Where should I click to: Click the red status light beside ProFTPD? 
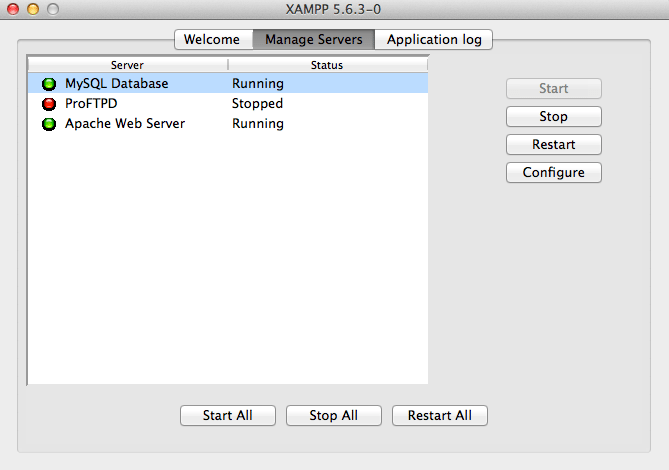(49, 104)
